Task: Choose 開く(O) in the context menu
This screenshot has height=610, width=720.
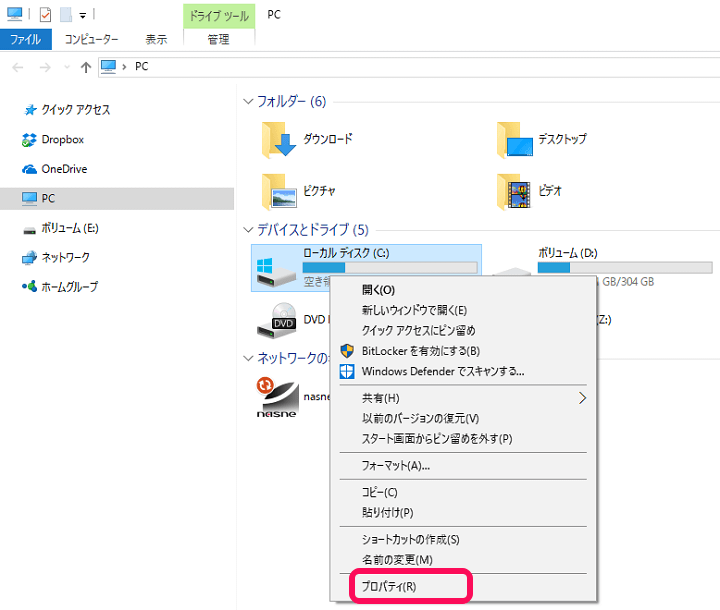Action: (x=463, y=290)
